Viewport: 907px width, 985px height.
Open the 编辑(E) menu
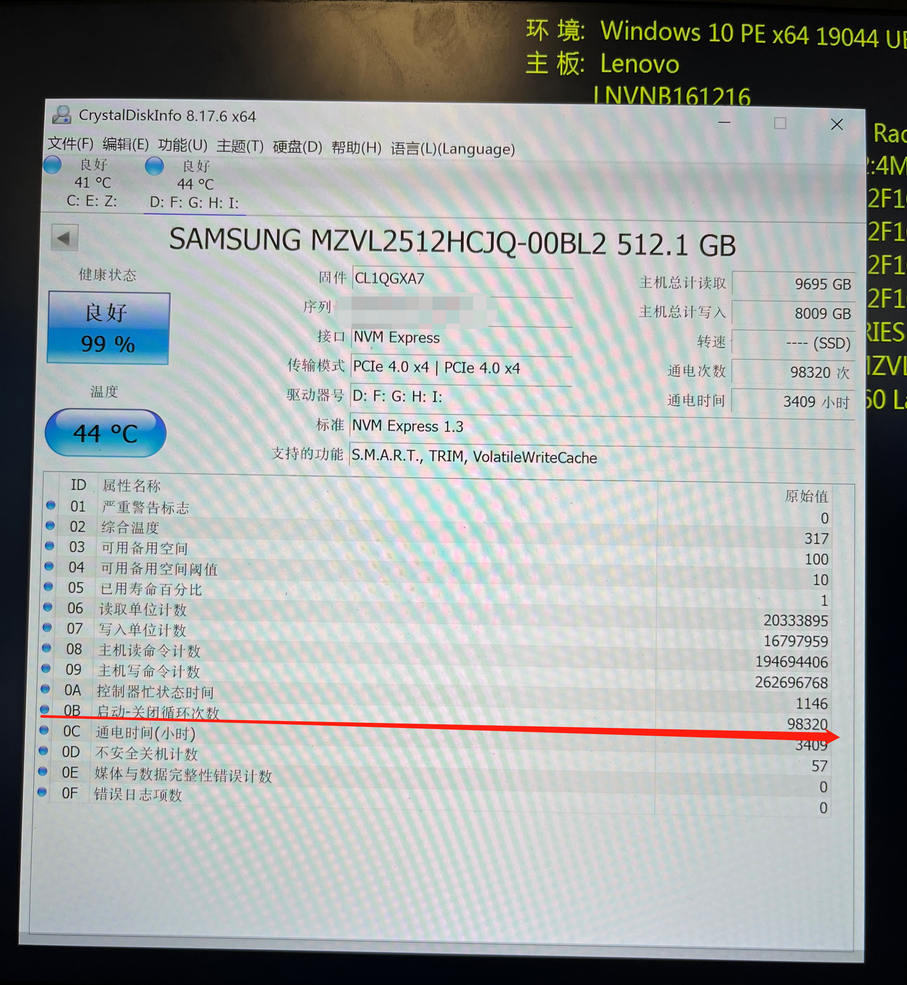click(x=126, y=144)
